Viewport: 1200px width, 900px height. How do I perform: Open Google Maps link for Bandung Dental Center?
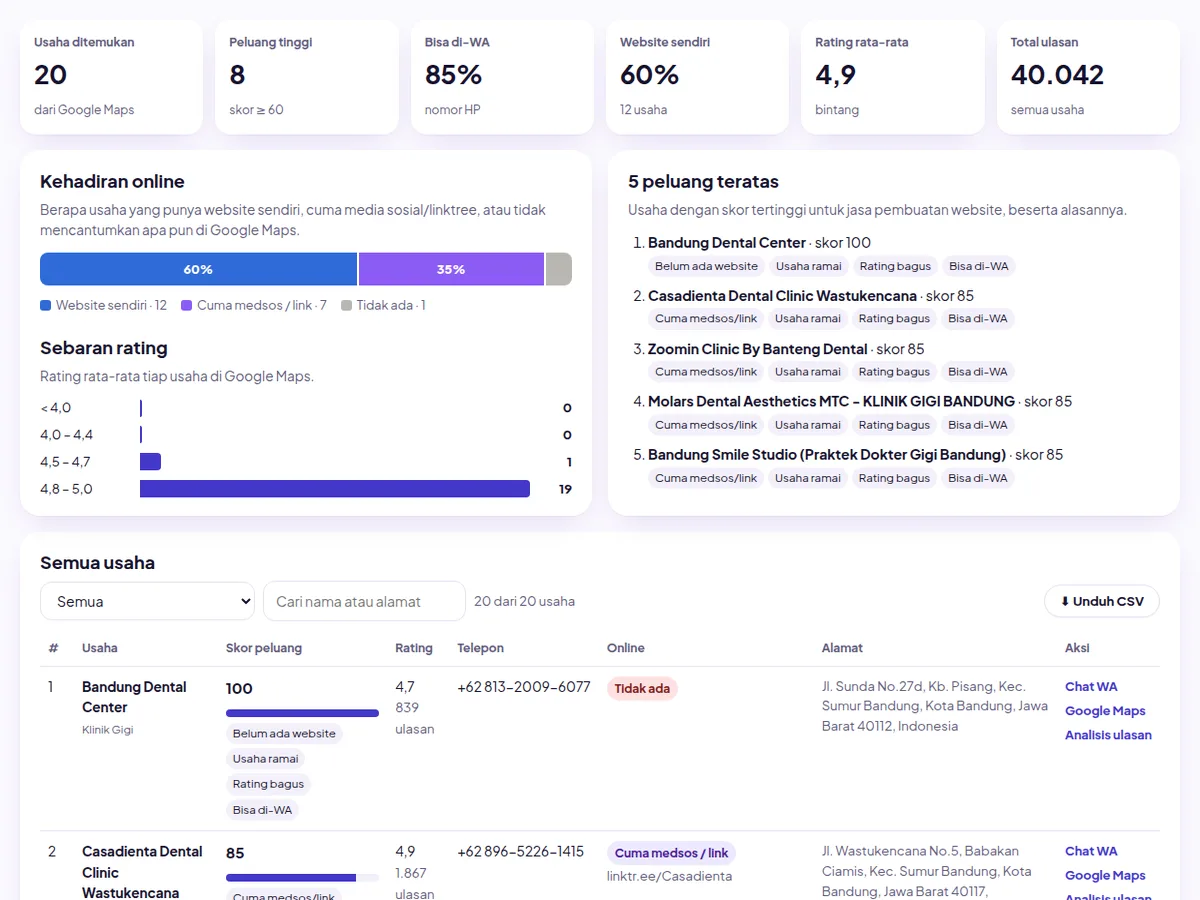[x=1105, y=711]
